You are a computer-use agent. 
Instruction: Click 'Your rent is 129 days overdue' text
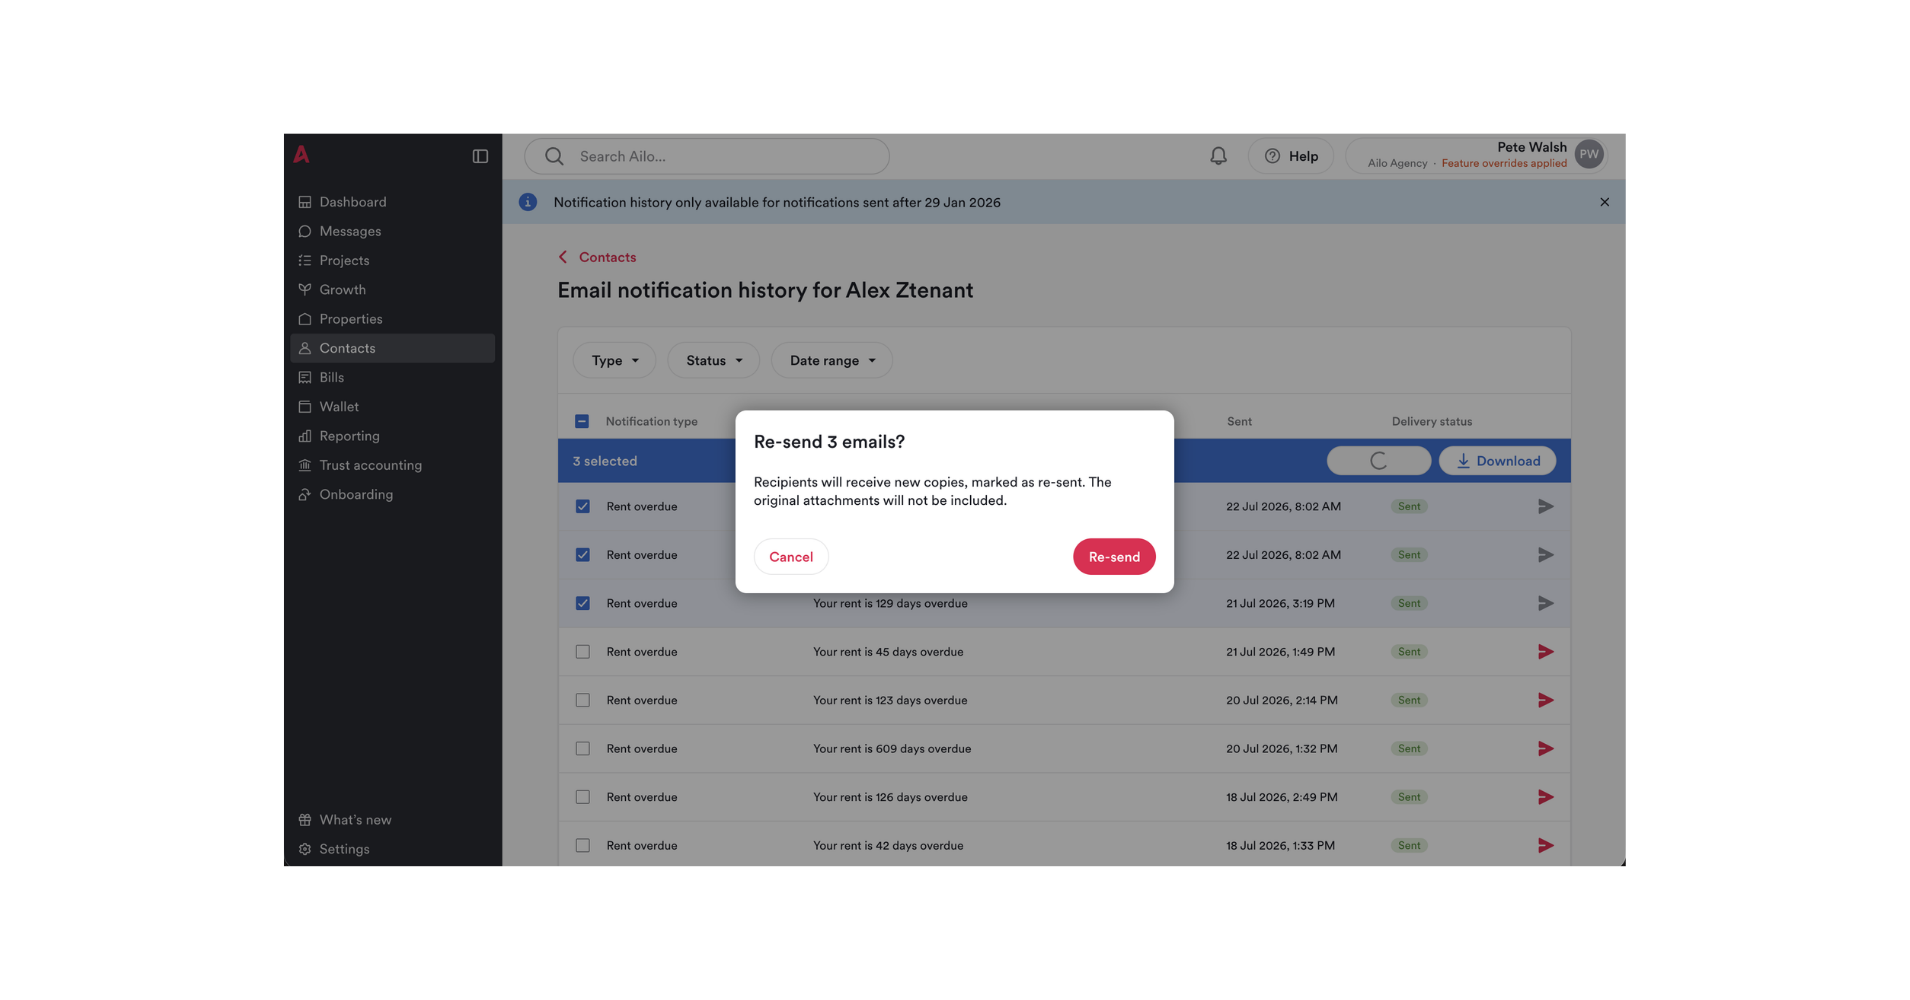pos(890,603)
